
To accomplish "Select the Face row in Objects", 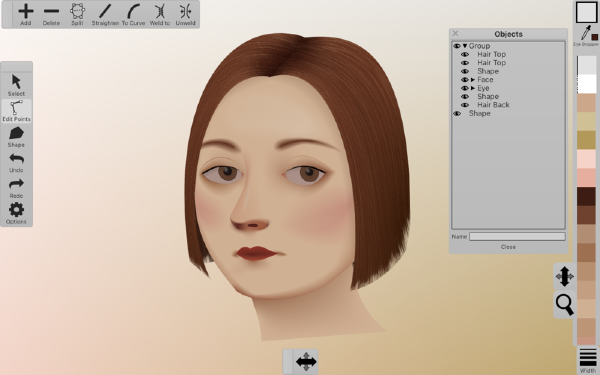I will pos(509,80).
